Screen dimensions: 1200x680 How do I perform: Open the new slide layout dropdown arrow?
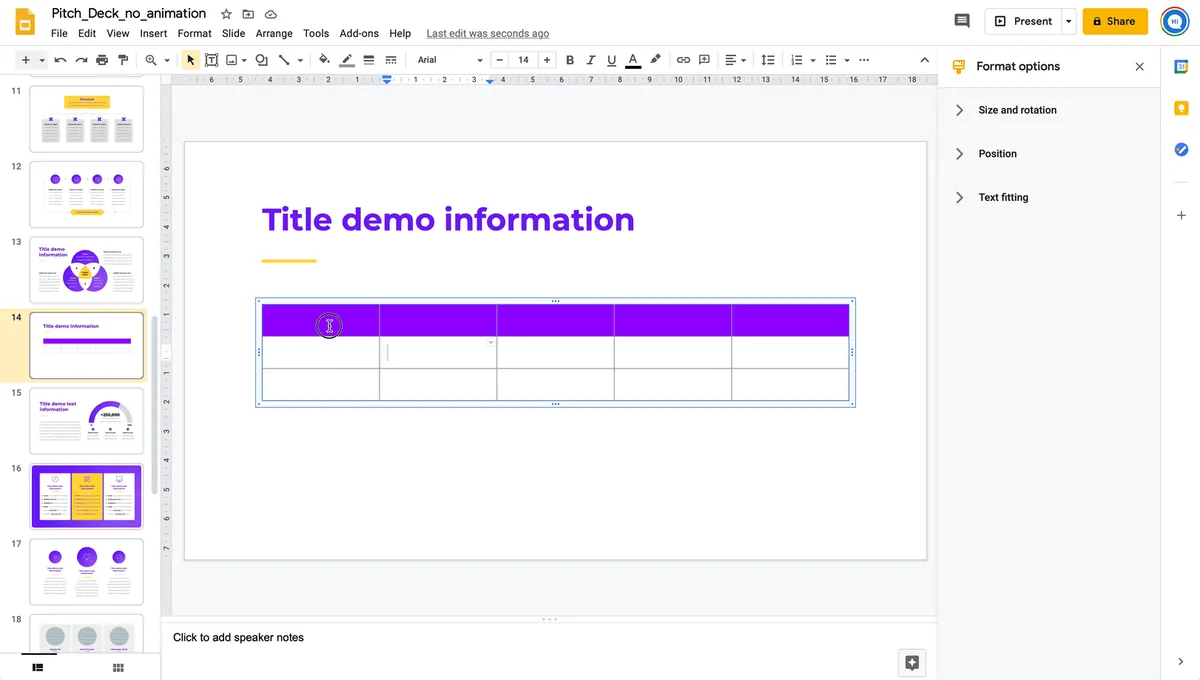(x=42, y=60)
